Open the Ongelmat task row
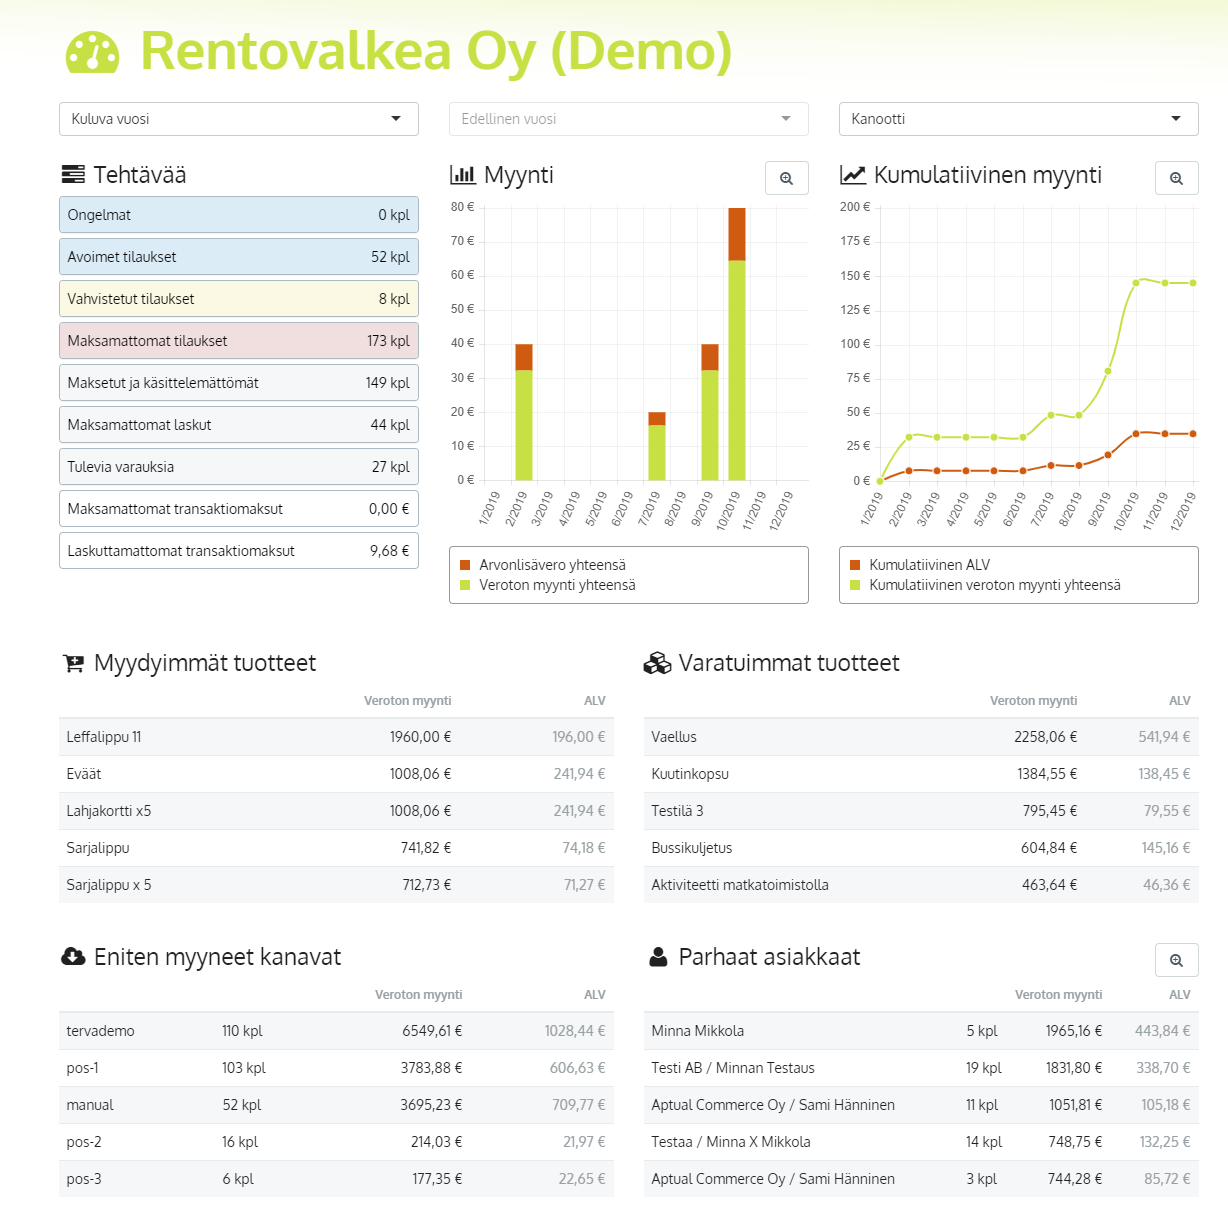The width and height of the screenshot is (1228, 1212). pos(239,215)
